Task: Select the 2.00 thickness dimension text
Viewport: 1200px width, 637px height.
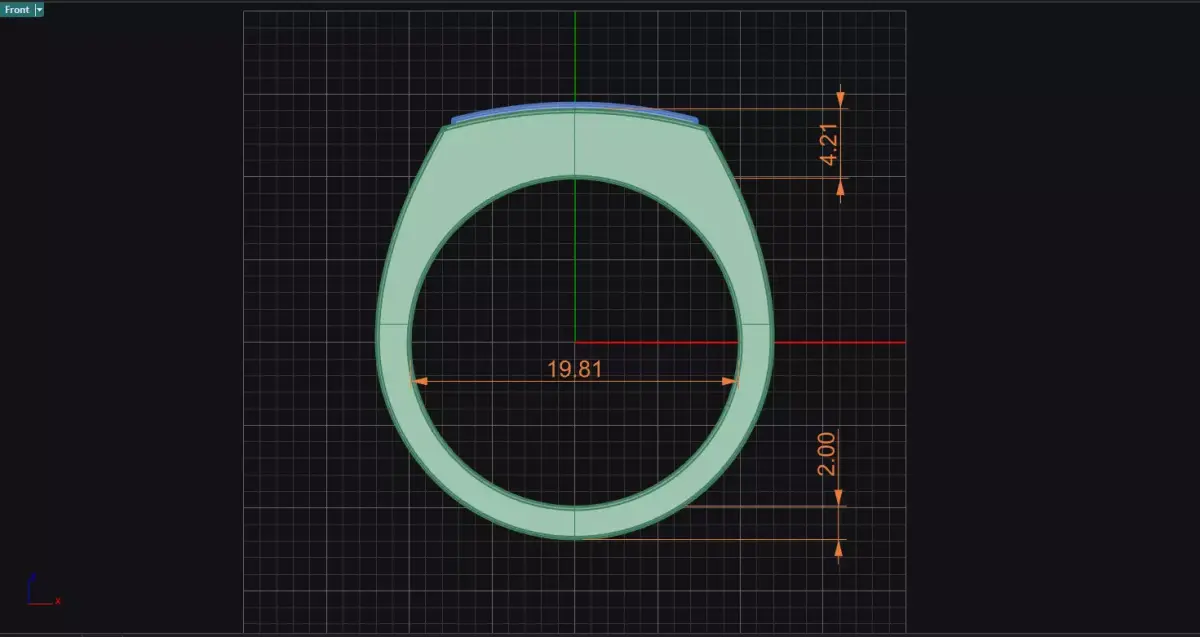Action: tap(828, 453)
